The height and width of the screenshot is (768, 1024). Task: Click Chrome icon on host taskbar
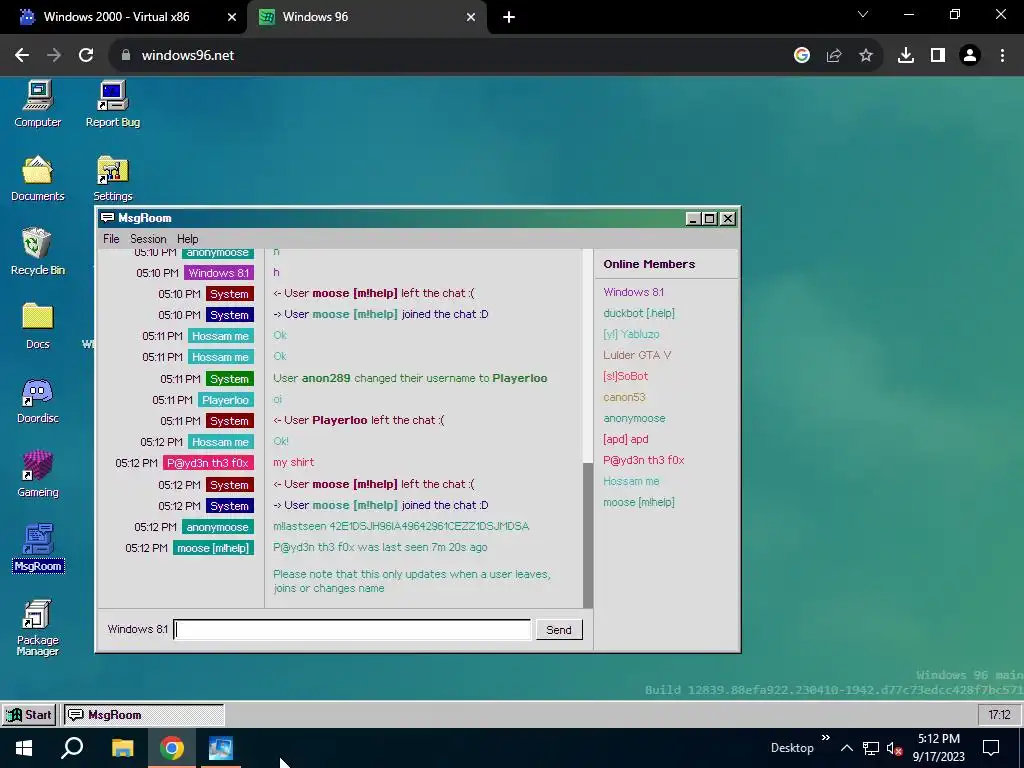[x=172, y=748]
